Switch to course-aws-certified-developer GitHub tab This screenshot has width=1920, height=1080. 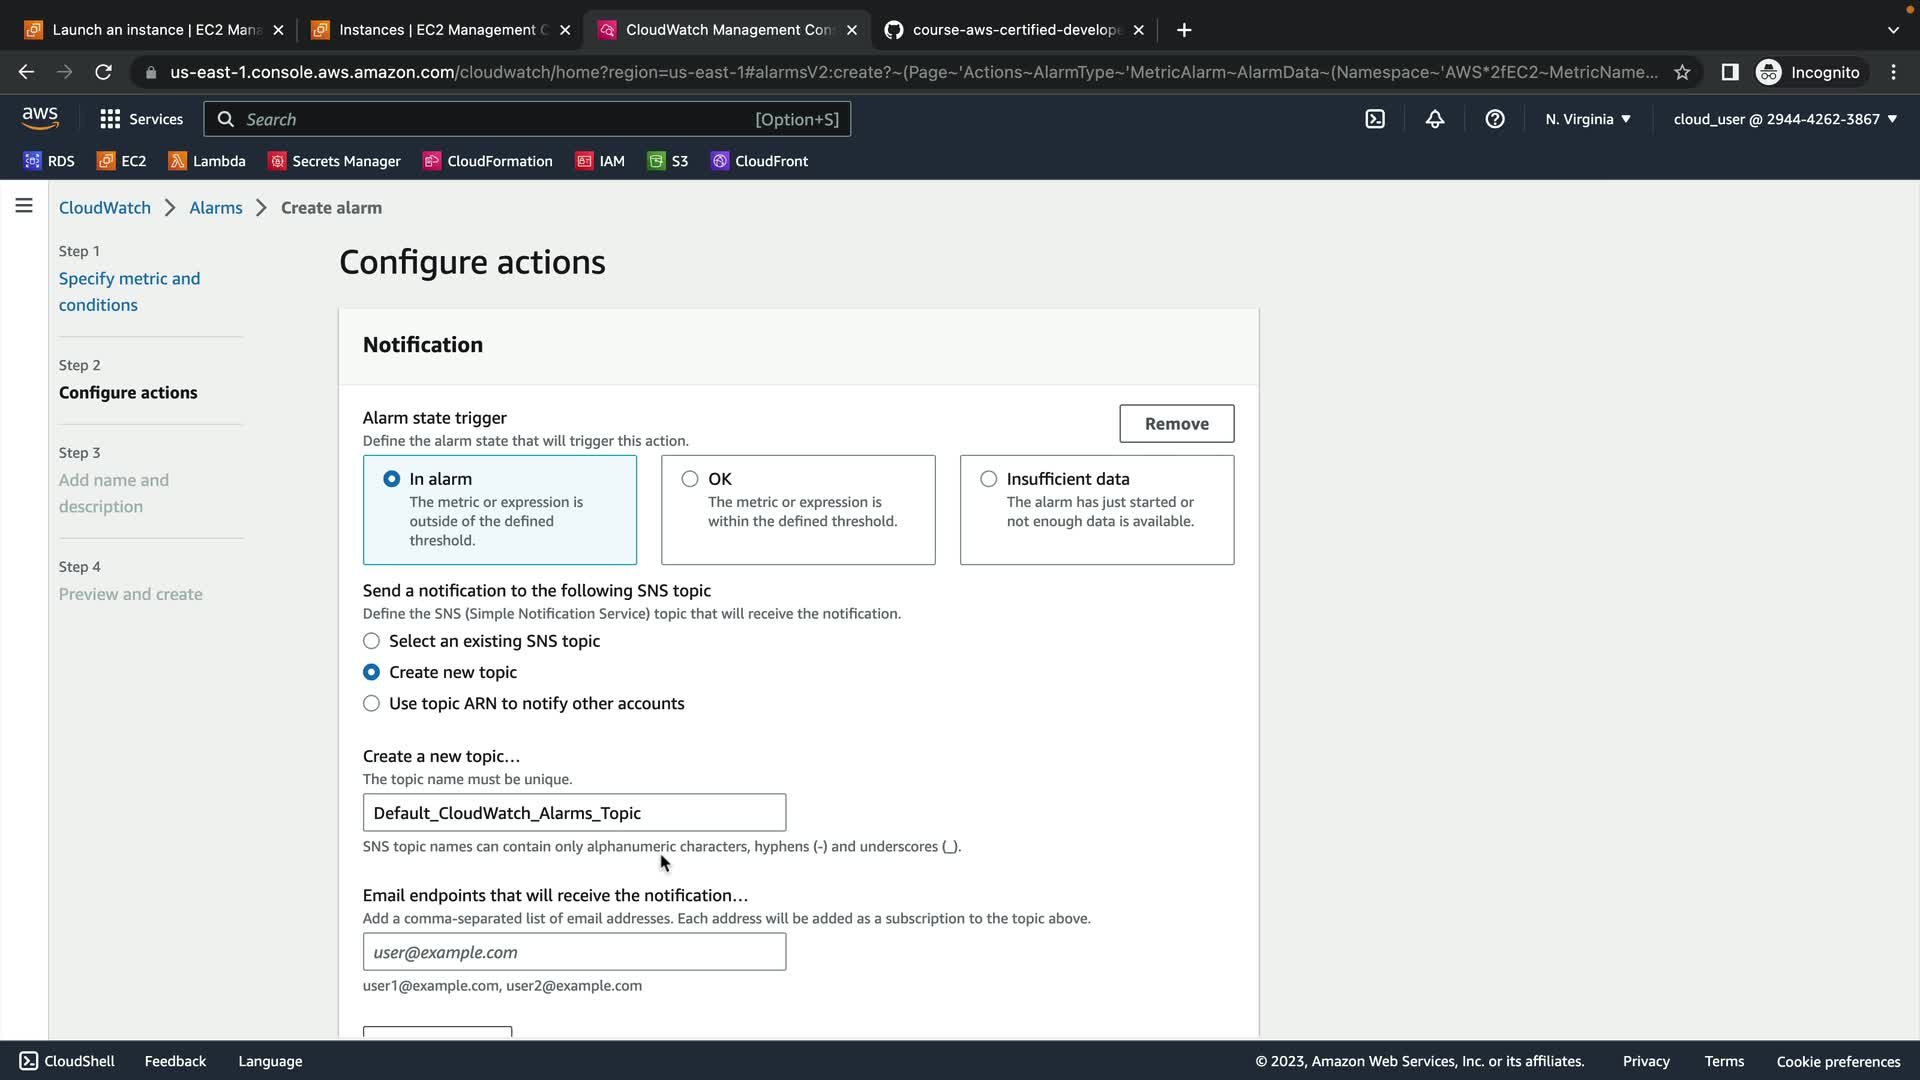[1015, 30]
